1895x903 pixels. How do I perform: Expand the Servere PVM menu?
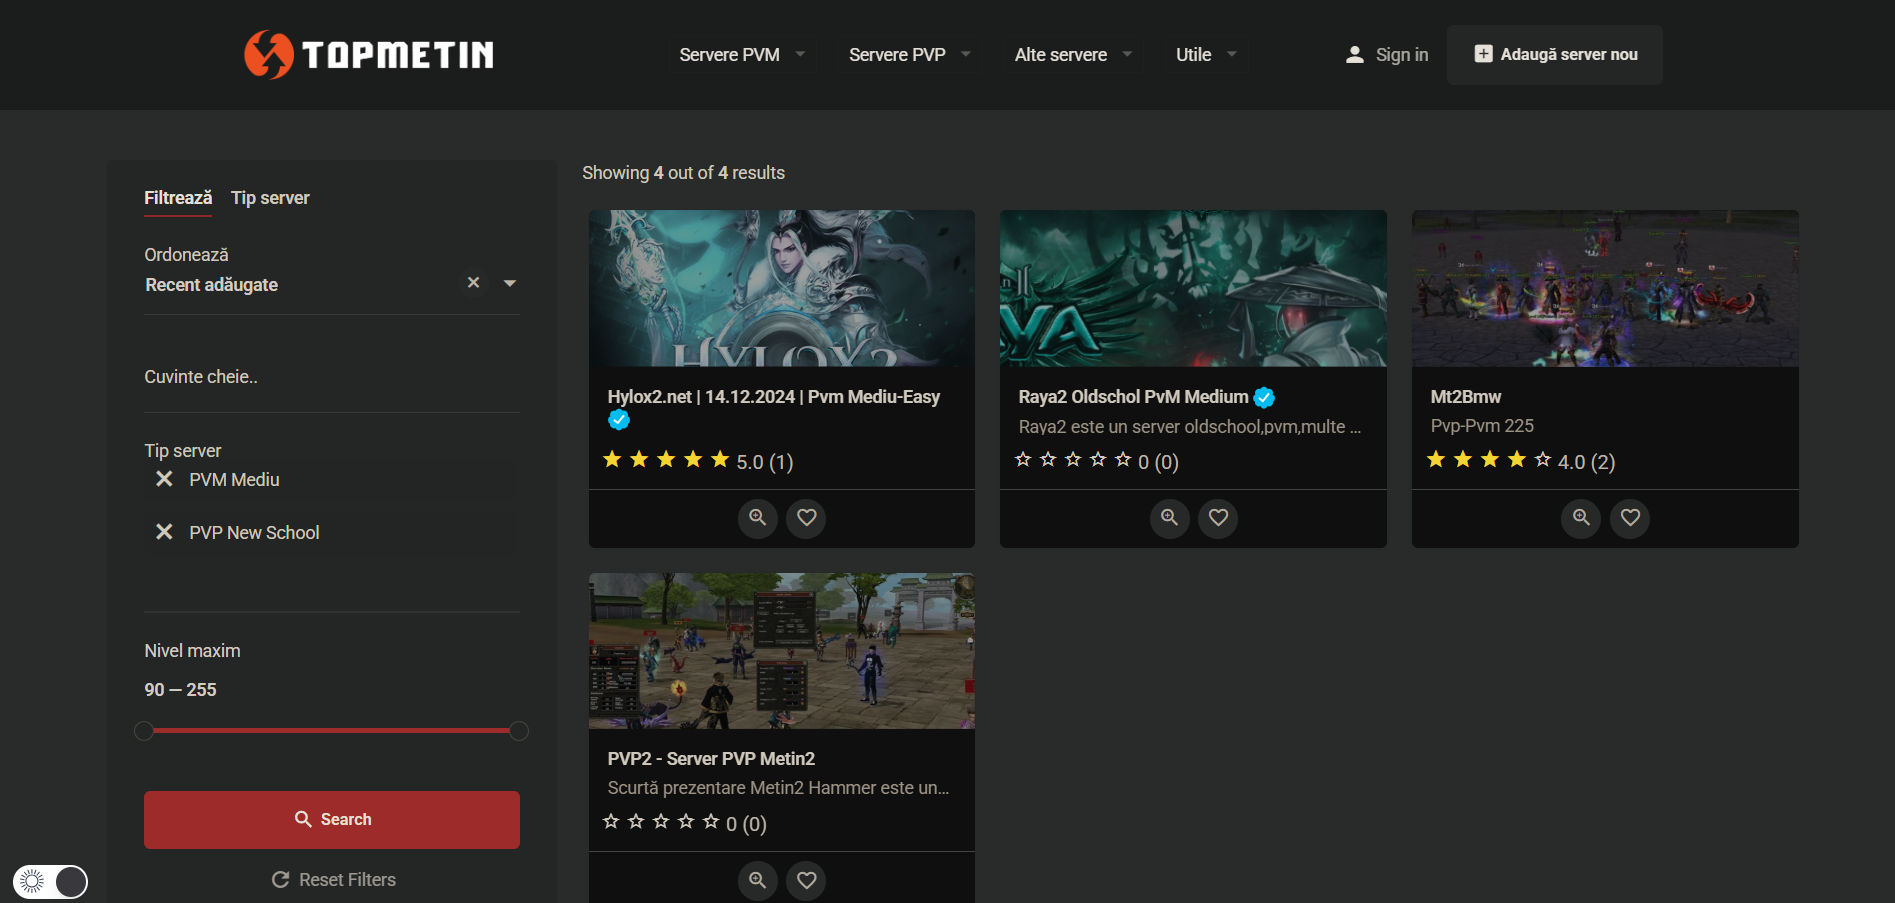[x=741, y=55]
